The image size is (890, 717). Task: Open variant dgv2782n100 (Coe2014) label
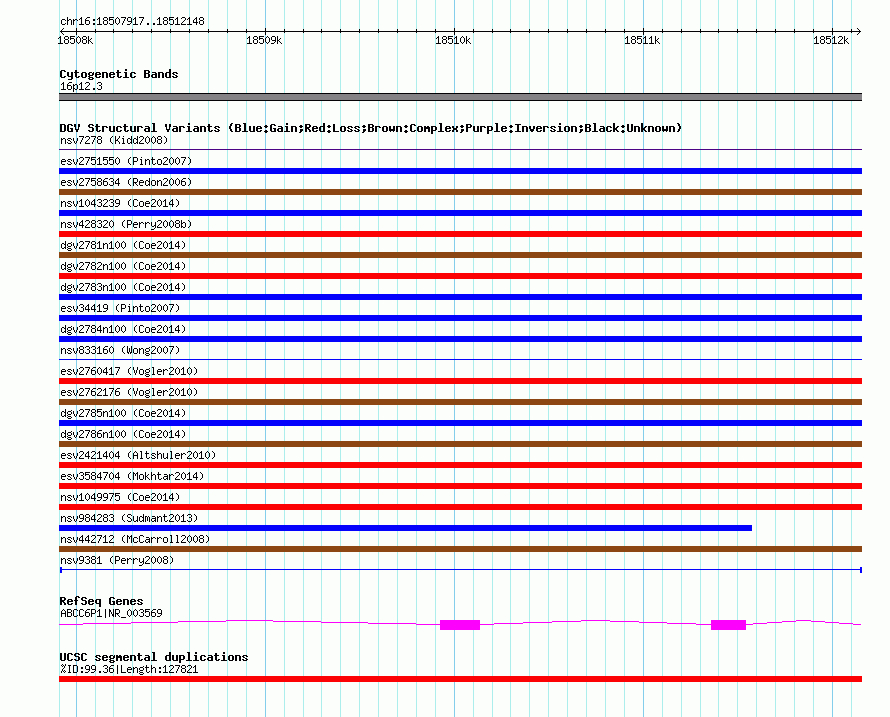click(123, 266)
